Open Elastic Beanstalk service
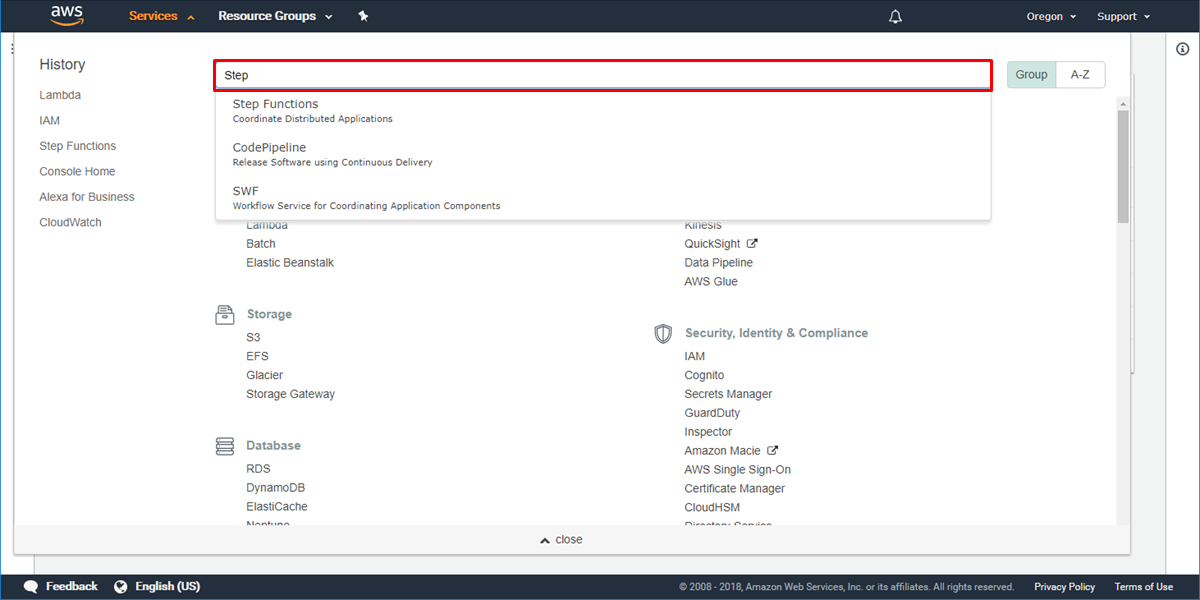1200x600 pixels. pyautogui.click(x=290, y=263)
